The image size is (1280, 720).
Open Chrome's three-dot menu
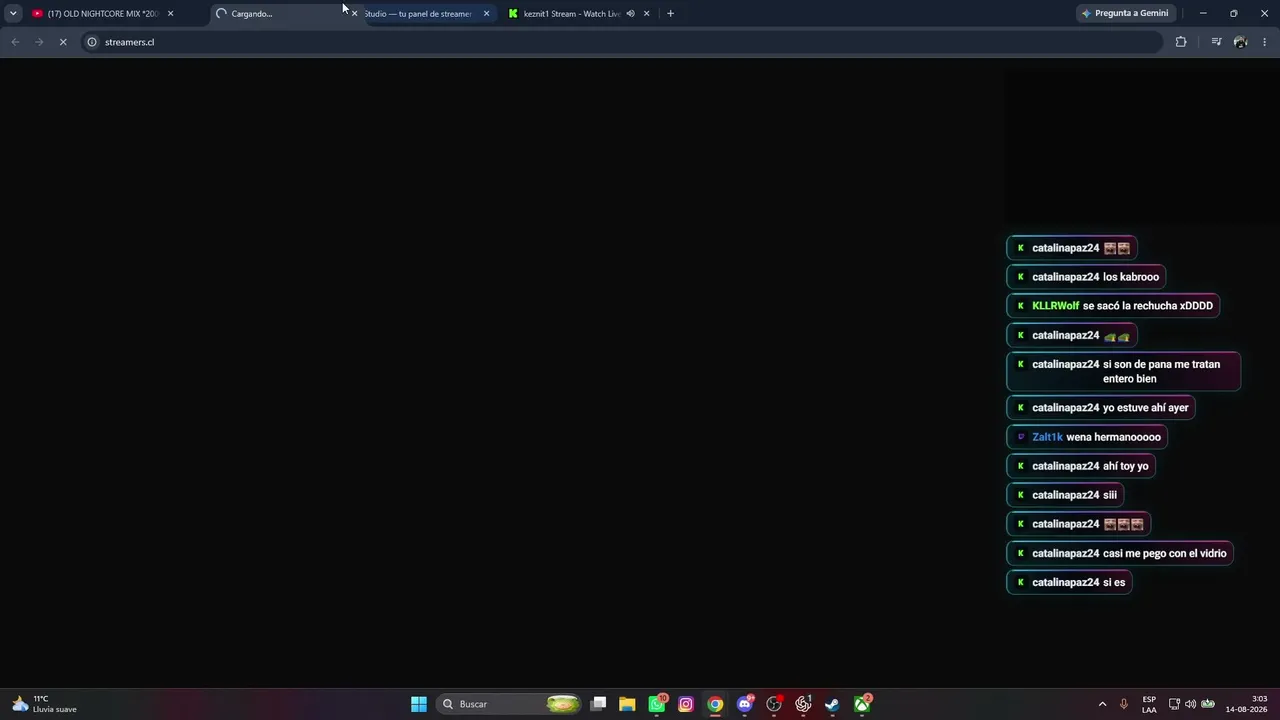1265,42
